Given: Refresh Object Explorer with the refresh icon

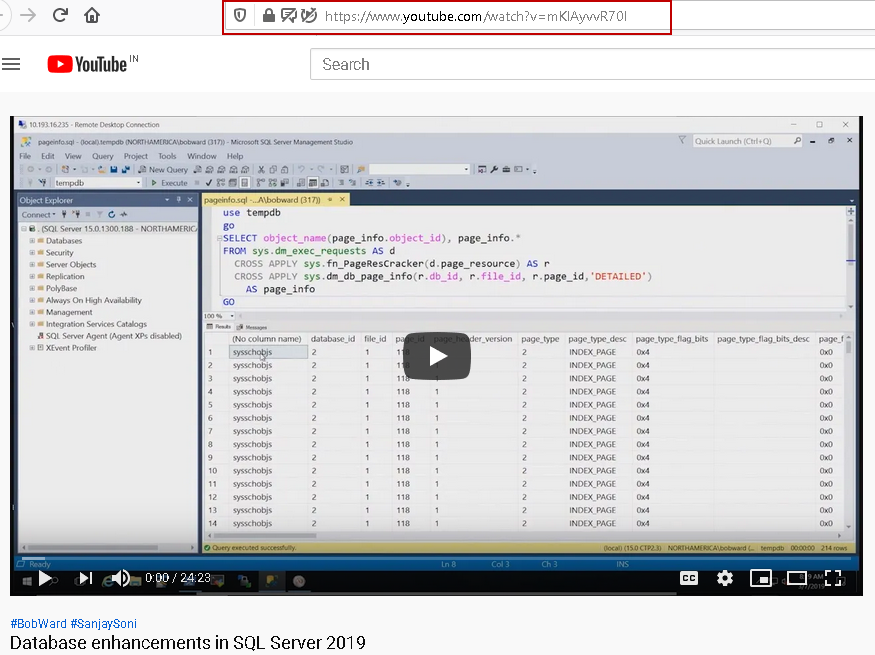Looking at the screenshot, I should (x=112, y=214).
